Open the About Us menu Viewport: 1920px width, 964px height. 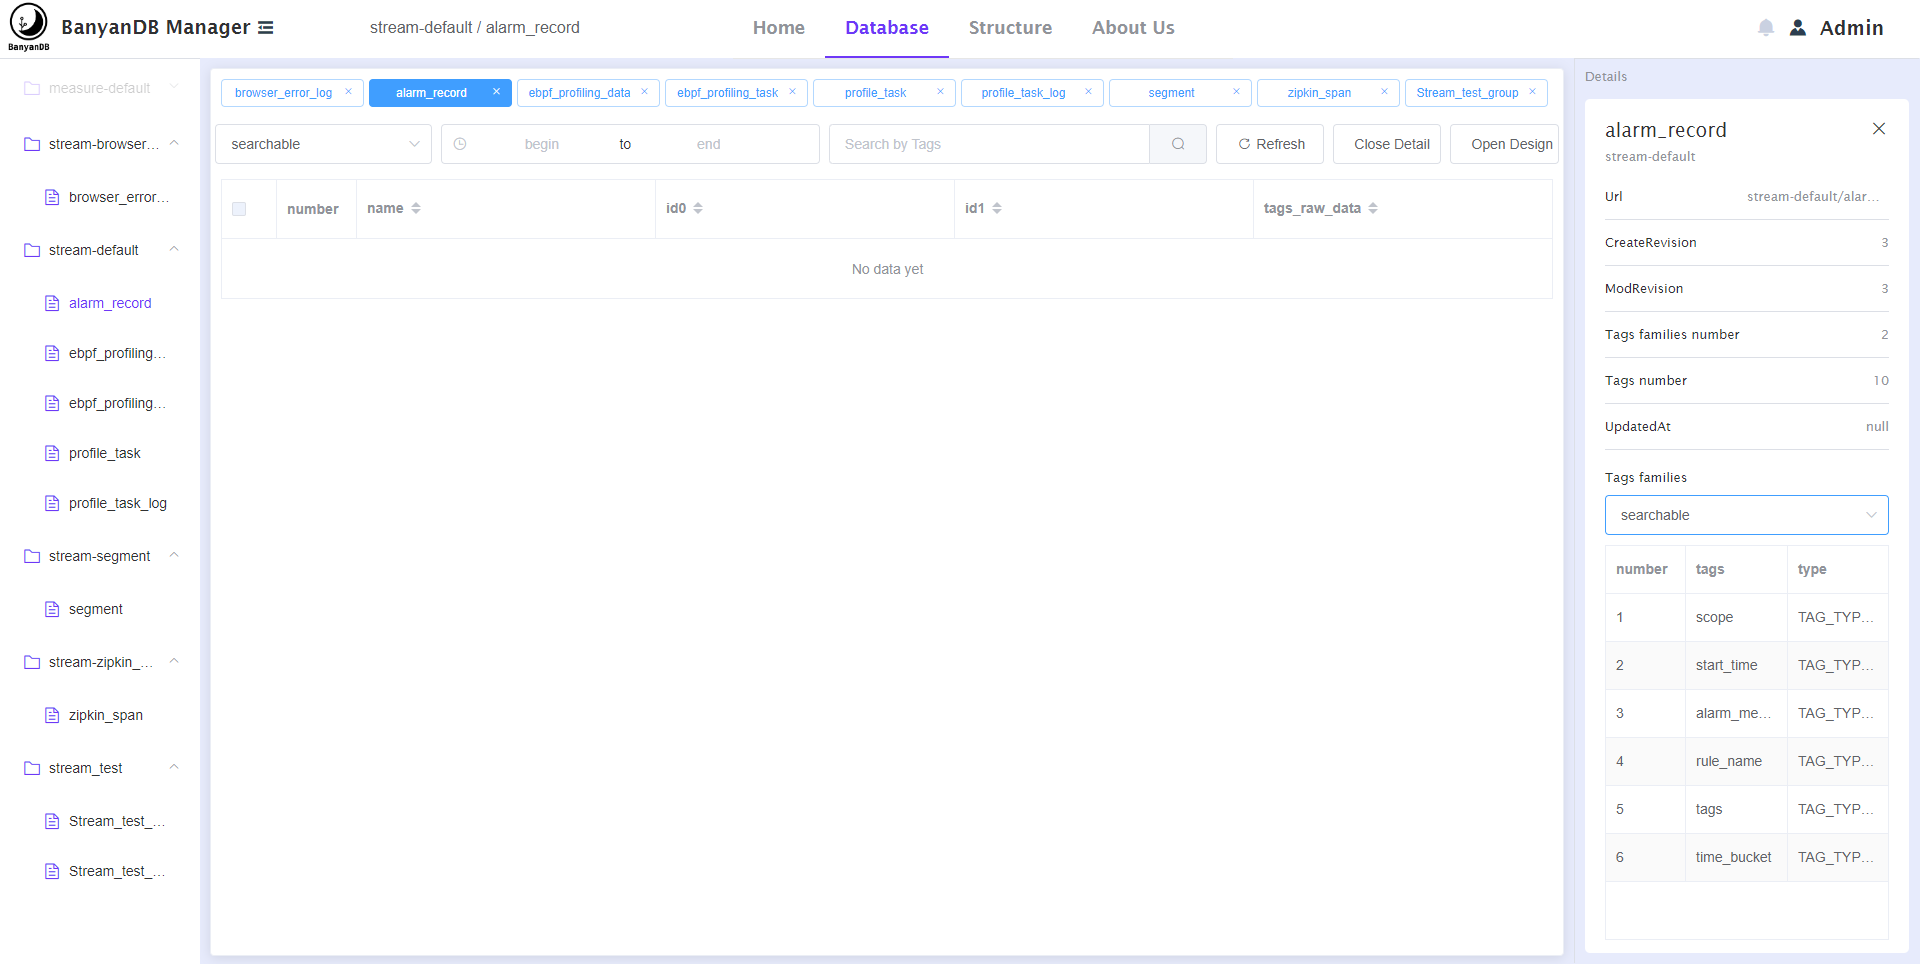coord(1133,28)
